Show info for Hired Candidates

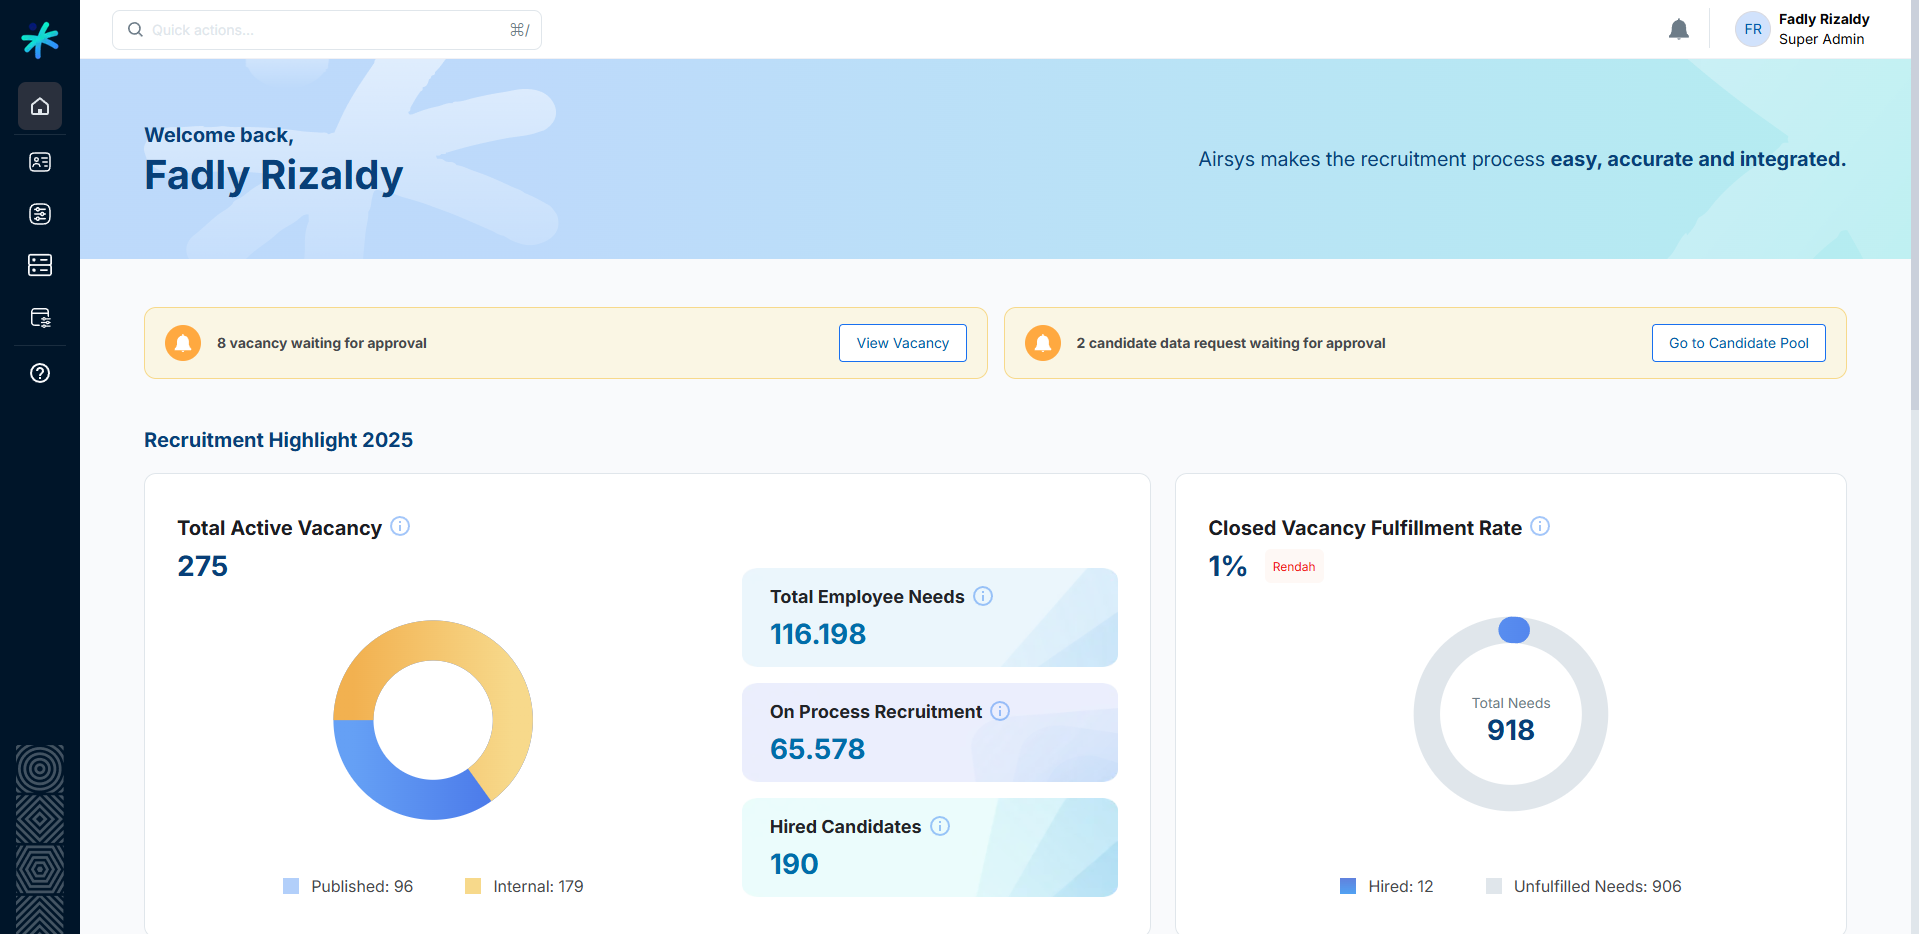(940, 826)
